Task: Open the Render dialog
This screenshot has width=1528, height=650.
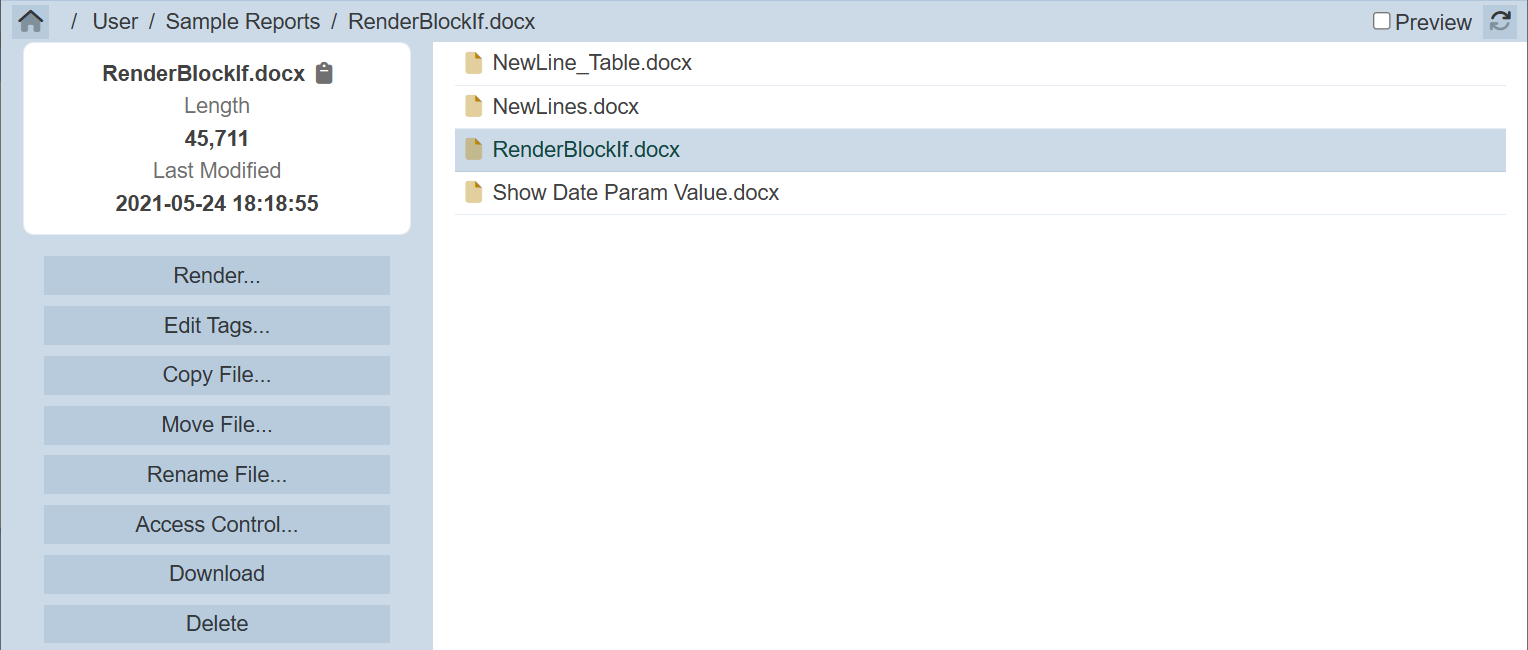Action: coord(217,276)
